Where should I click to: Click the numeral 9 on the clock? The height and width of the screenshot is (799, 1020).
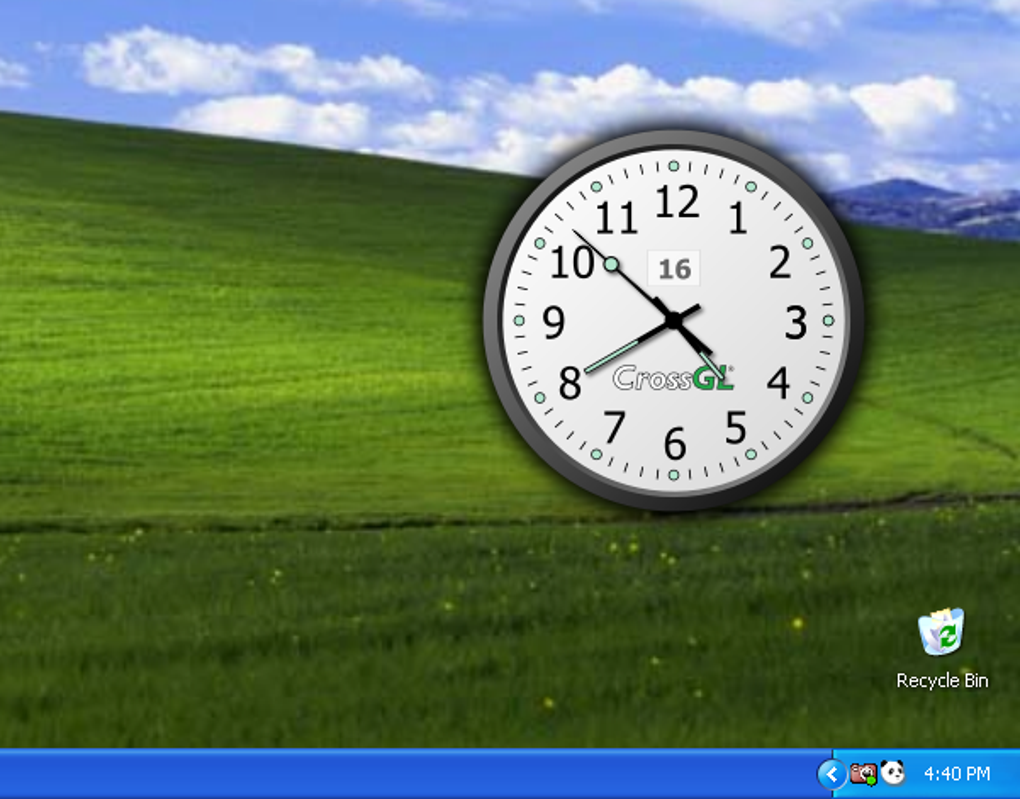554,322
